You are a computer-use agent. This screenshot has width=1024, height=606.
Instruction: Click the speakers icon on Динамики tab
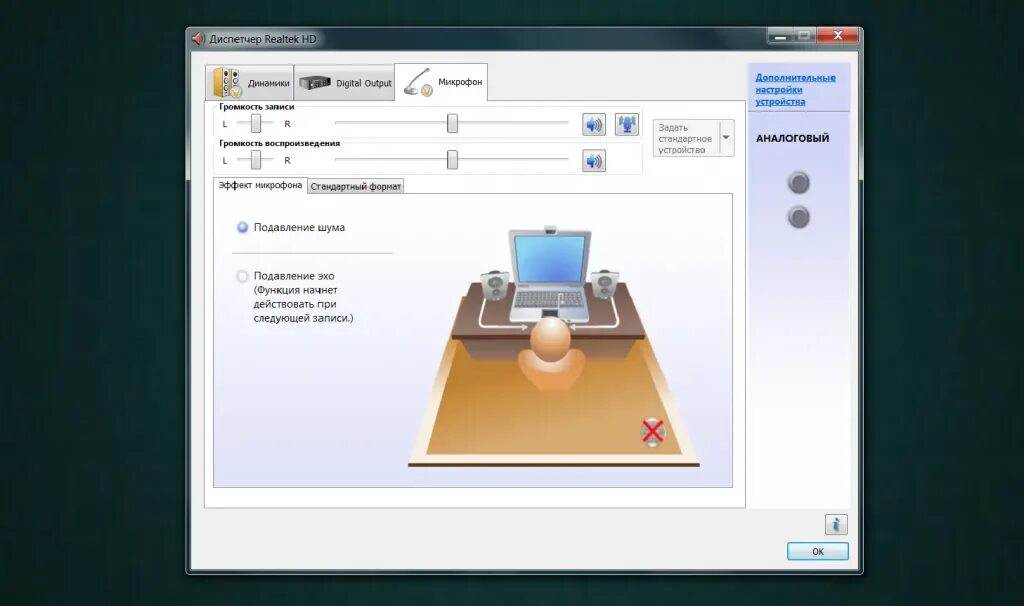tap(227, 83)
